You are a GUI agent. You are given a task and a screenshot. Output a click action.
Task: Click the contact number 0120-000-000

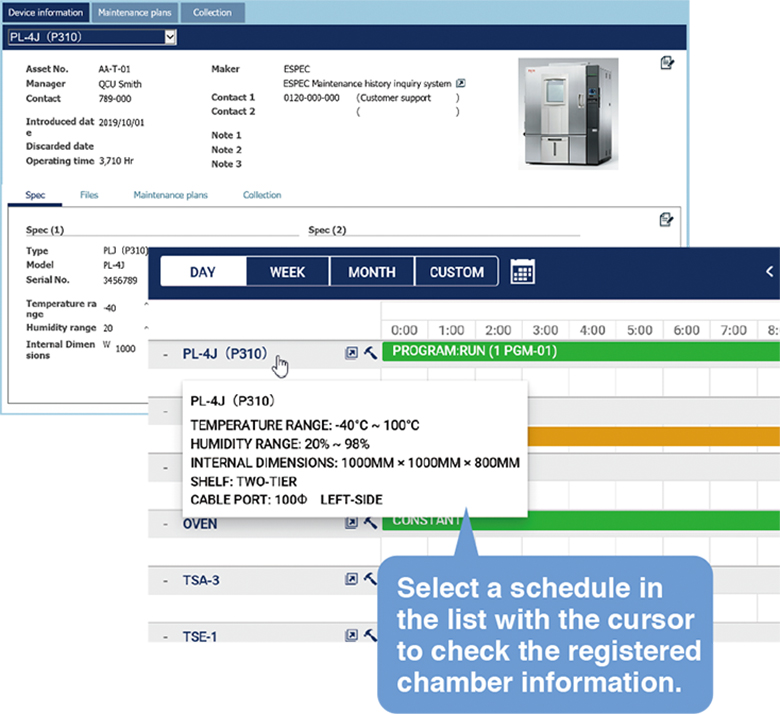311,98
